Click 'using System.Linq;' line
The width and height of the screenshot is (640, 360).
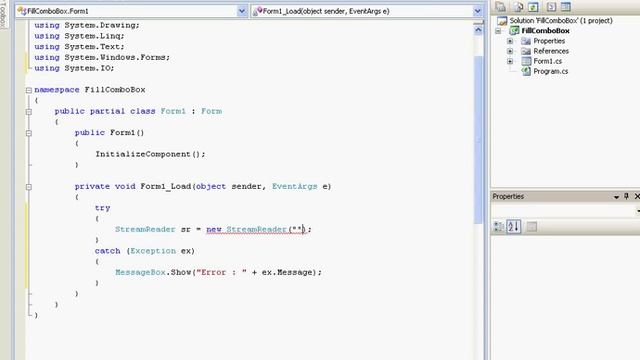coord(79,36)
